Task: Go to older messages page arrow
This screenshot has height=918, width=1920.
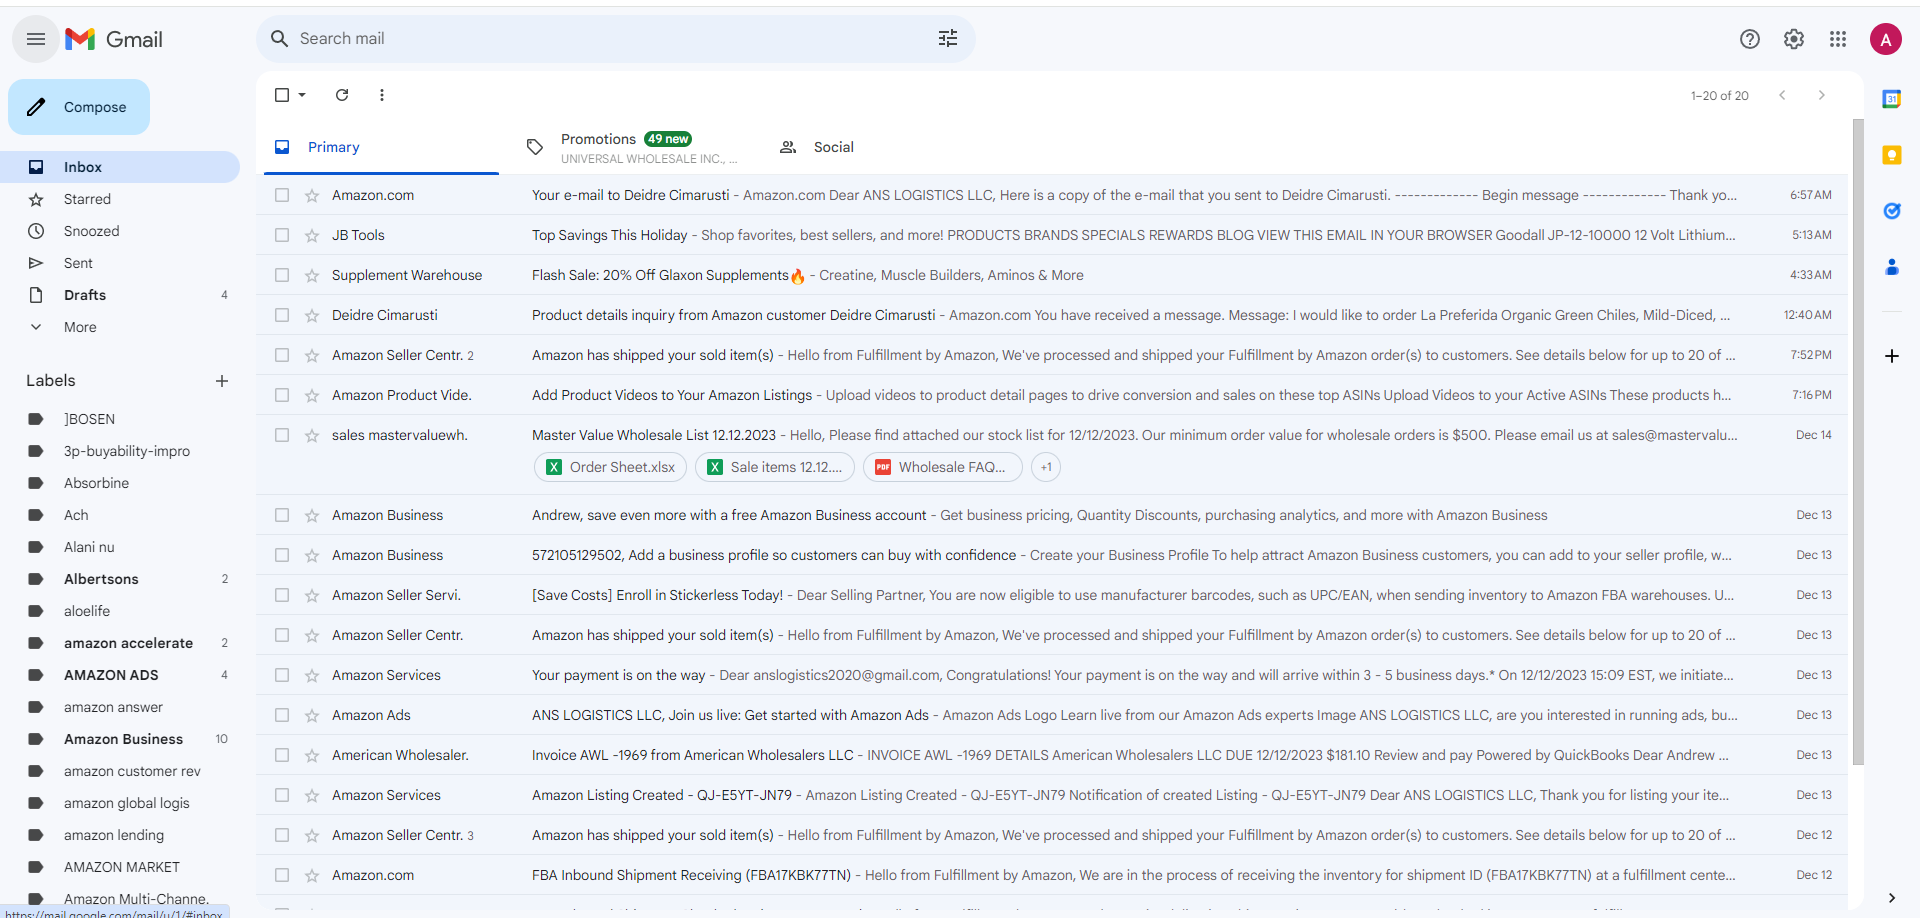Action: 1822,95
